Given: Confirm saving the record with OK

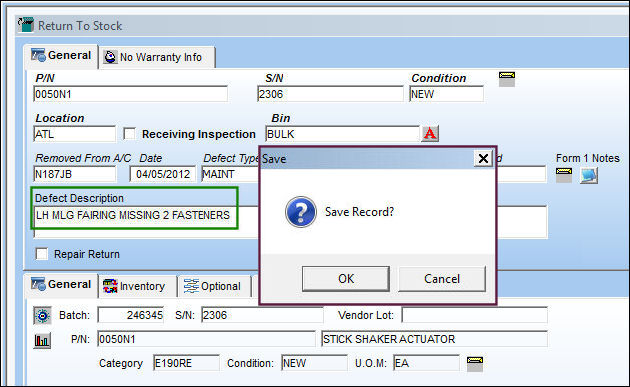Looking at the screenshot, I should pos(346,278).
